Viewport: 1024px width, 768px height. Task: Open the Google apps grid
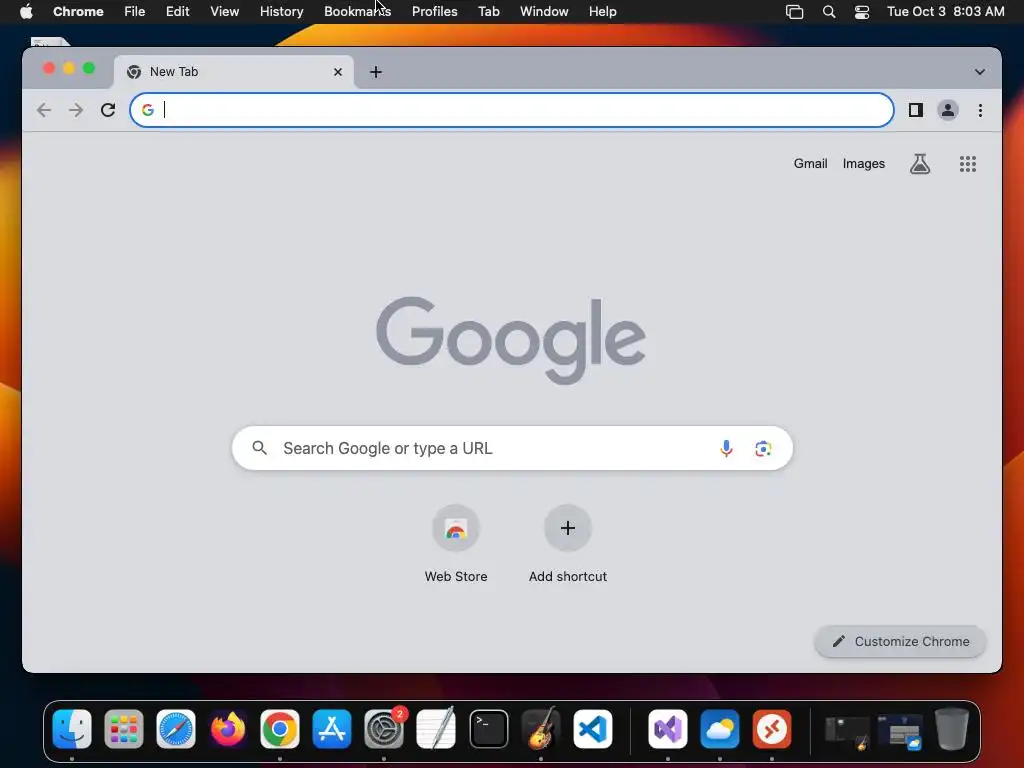[x=968, y=164]
